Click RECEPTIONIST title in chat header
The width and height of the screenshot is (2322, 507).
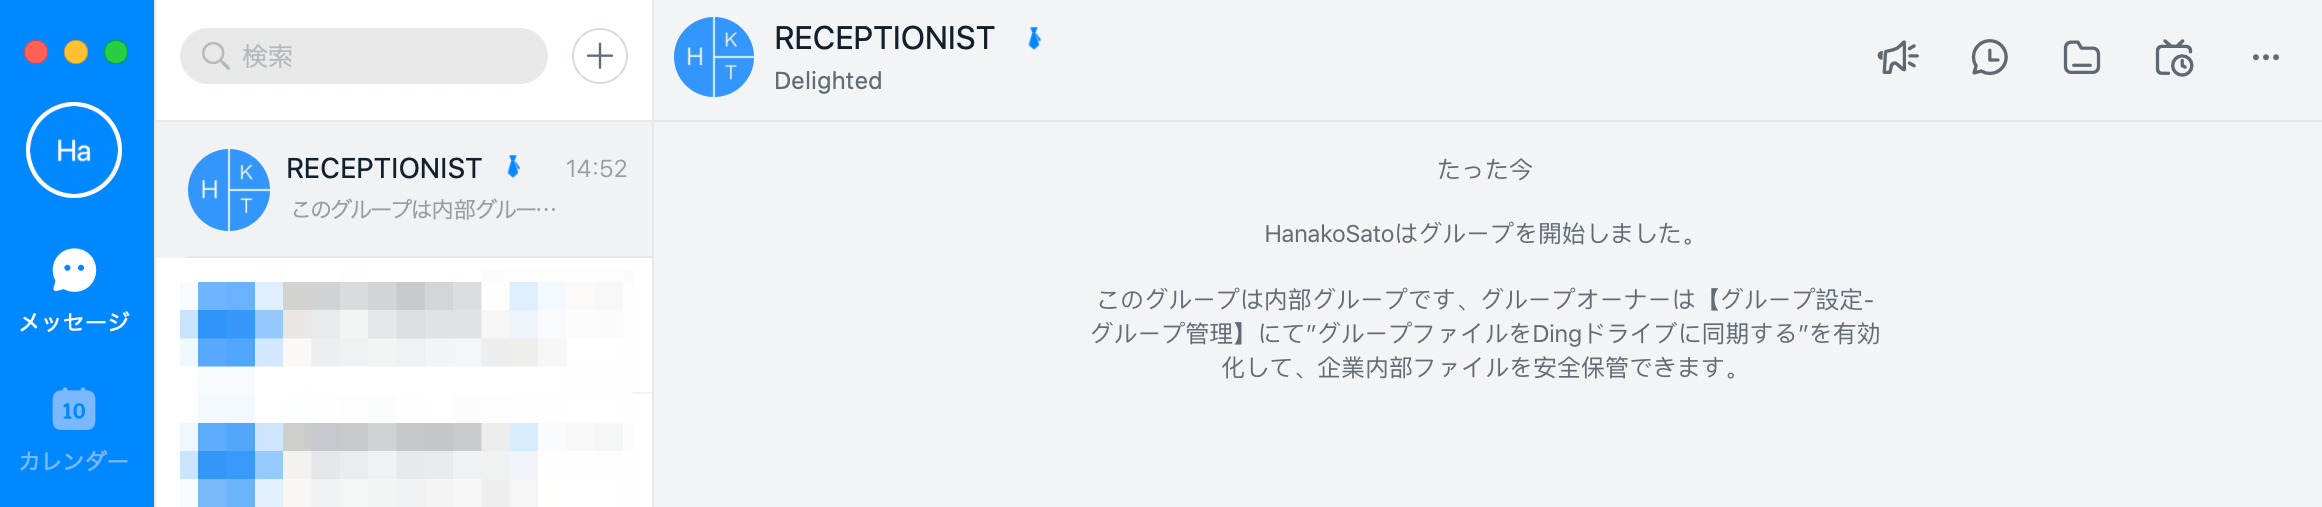click(884, 38)
